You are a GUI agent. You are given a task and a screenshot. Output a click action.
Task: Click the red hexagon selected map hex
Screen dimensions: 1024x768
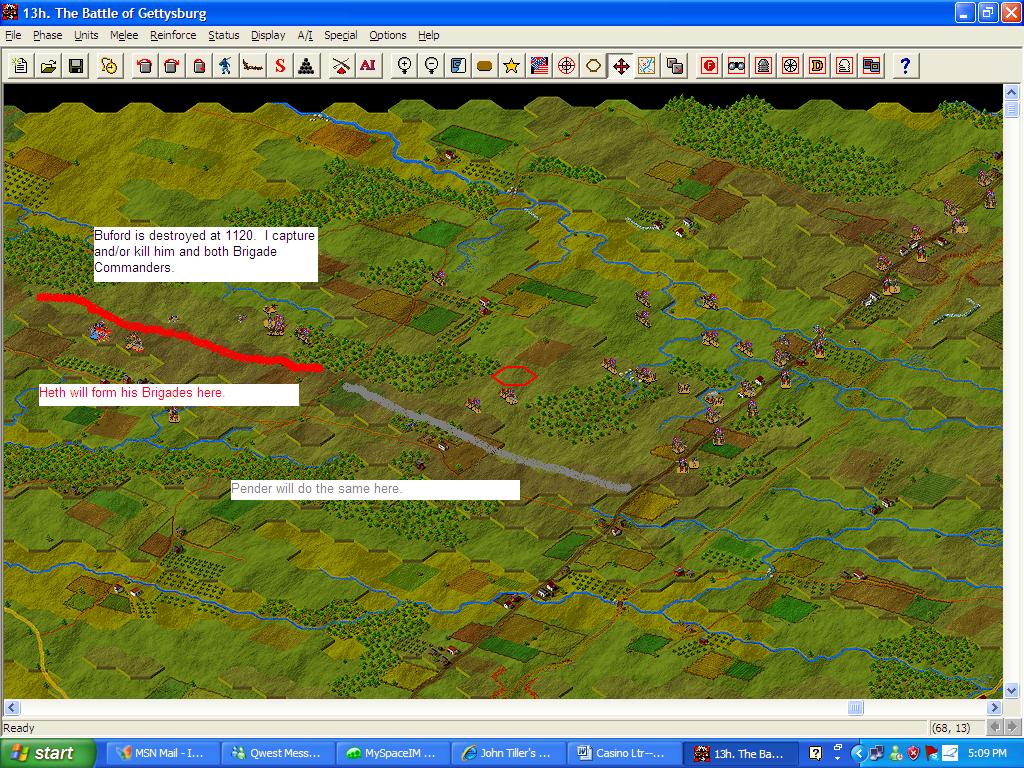tap(514, 376)
